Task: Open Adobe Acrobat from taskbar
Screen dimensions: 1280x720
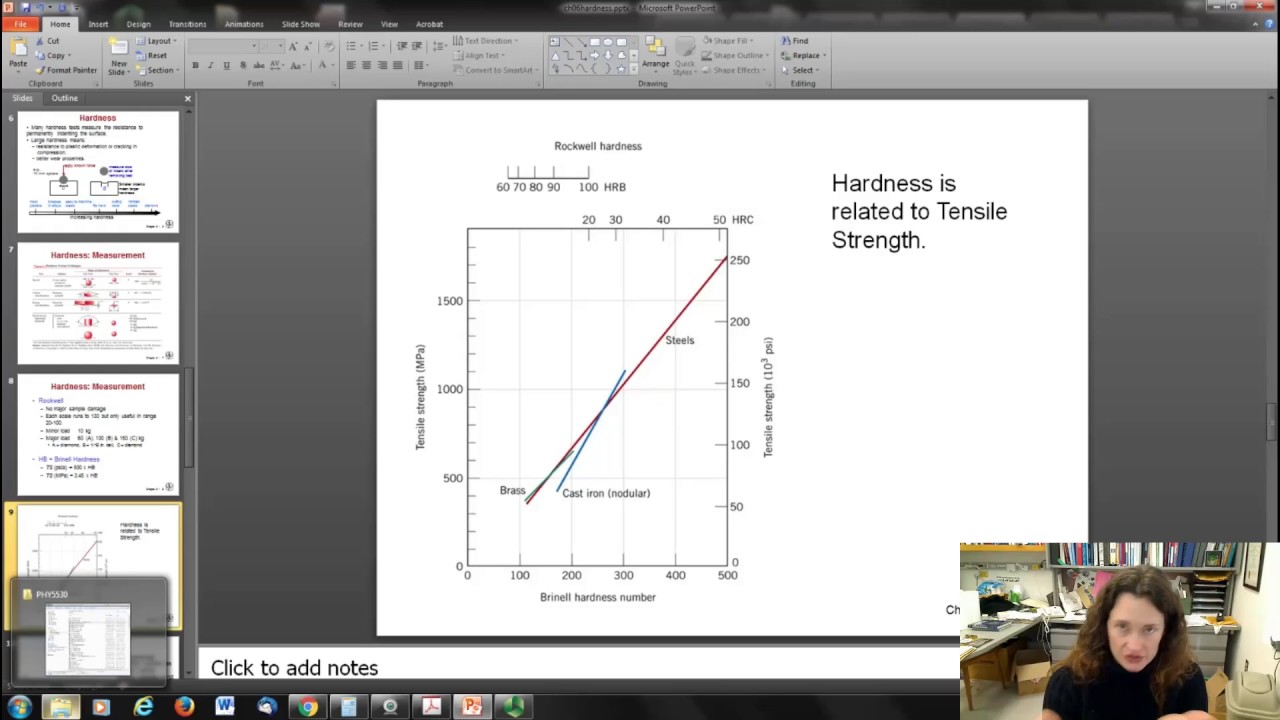Action: 431,707
